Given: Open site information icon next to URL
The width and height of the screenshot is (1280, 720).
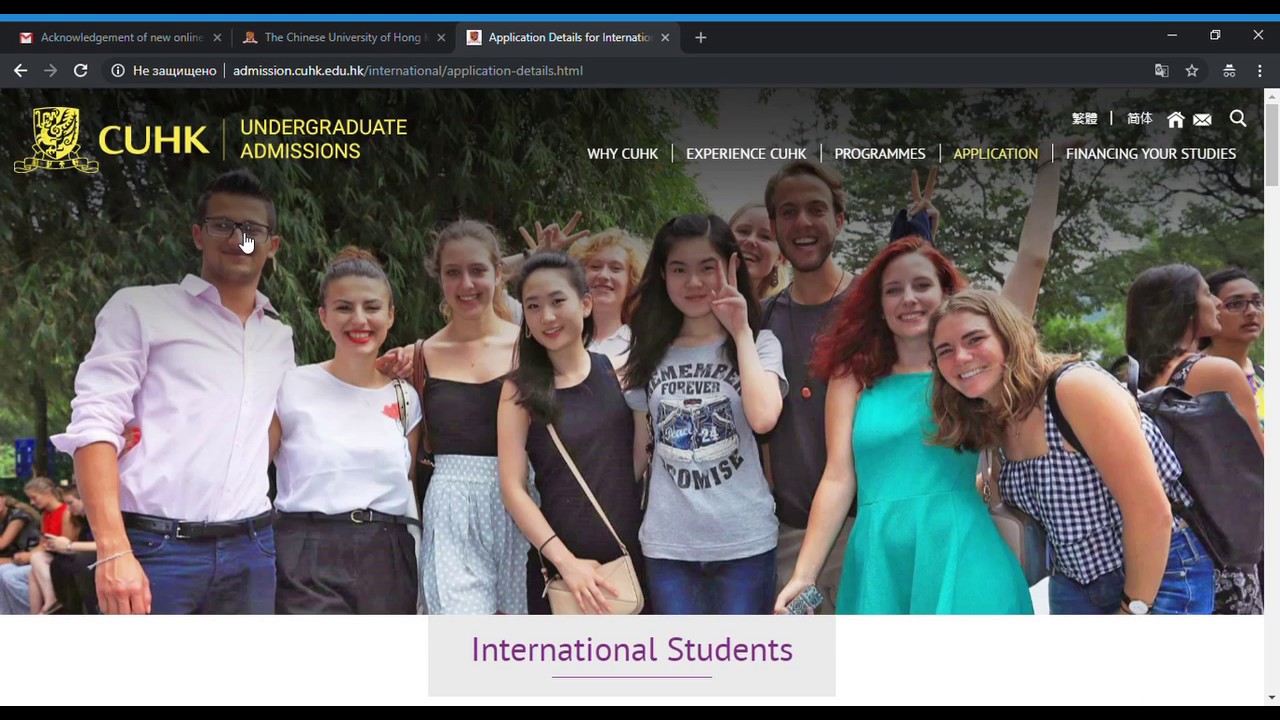Looking at the screenshot, I should 118,70.
